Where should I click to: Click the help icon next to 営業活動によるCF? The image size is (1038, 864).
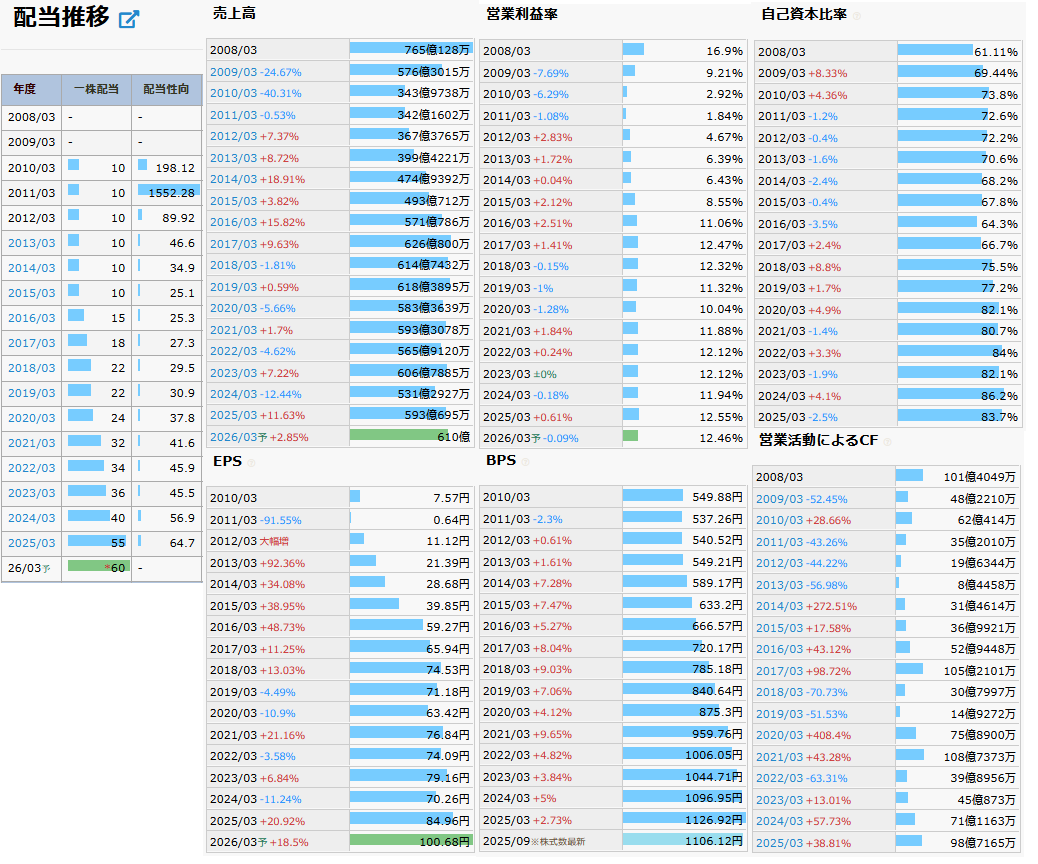coord(886,441)
